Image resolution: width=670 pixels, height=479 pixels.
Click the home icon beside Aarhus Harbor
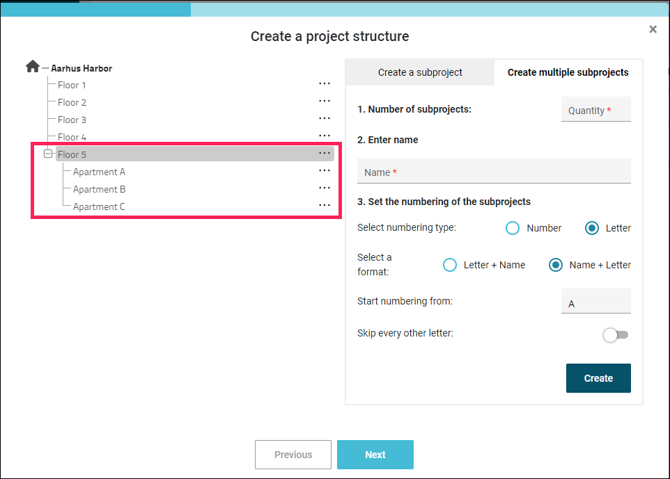(33, 67)
